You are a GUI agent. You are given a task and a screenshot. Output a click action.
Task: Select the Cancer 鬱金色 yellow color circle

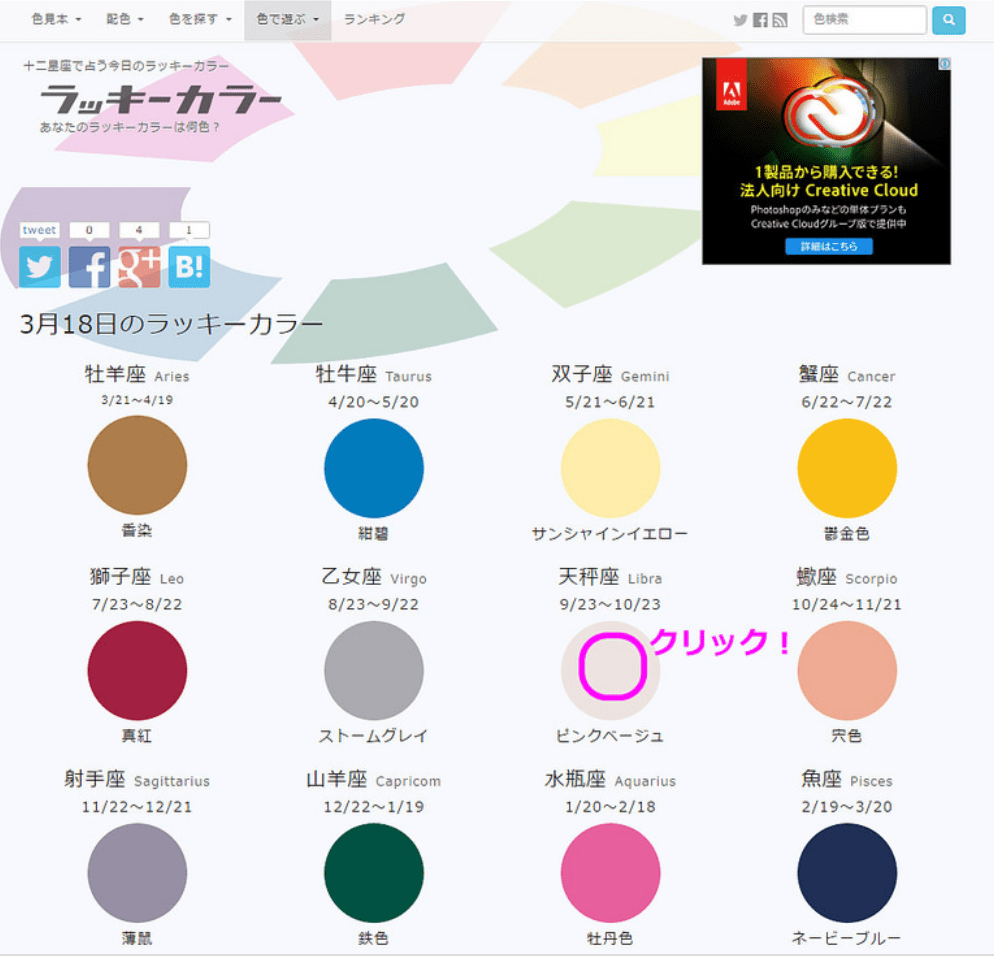tap(847, 468)
